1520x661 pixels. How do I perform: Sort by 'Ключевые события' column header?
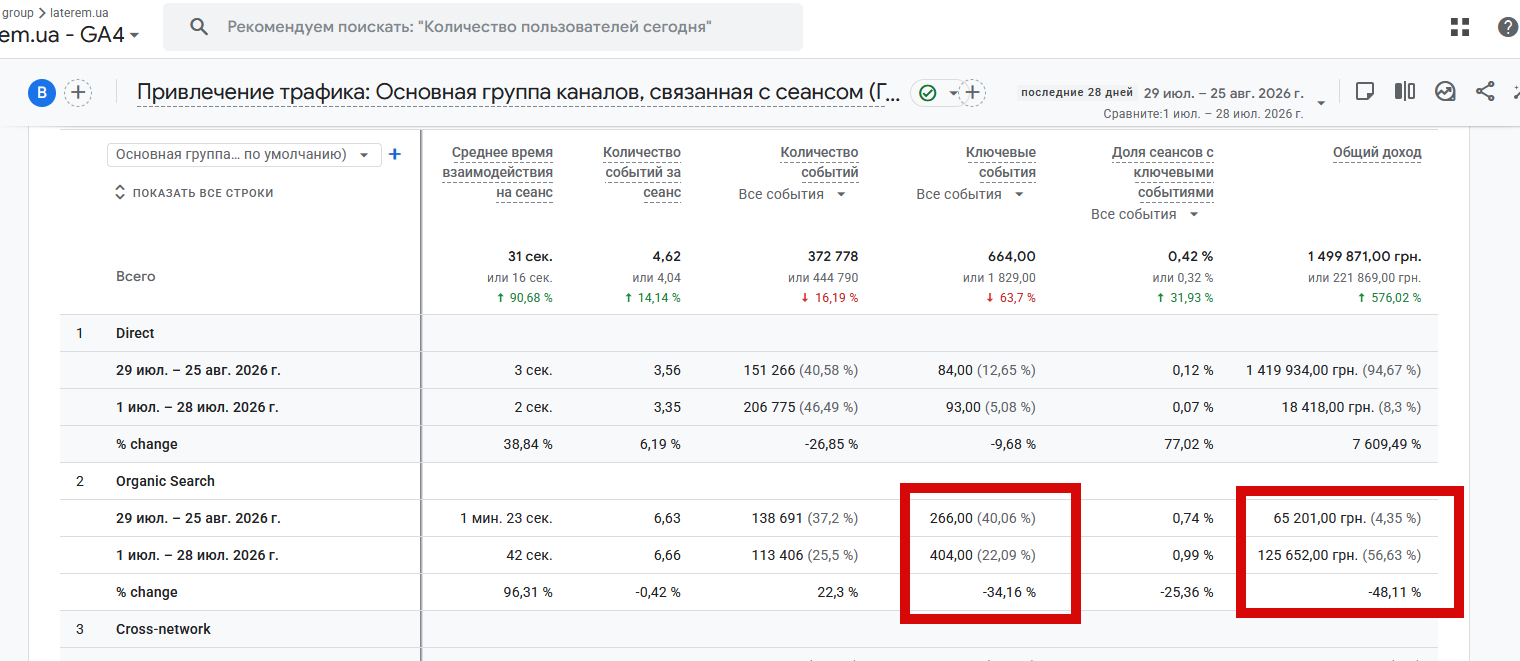pos(1000,162)
